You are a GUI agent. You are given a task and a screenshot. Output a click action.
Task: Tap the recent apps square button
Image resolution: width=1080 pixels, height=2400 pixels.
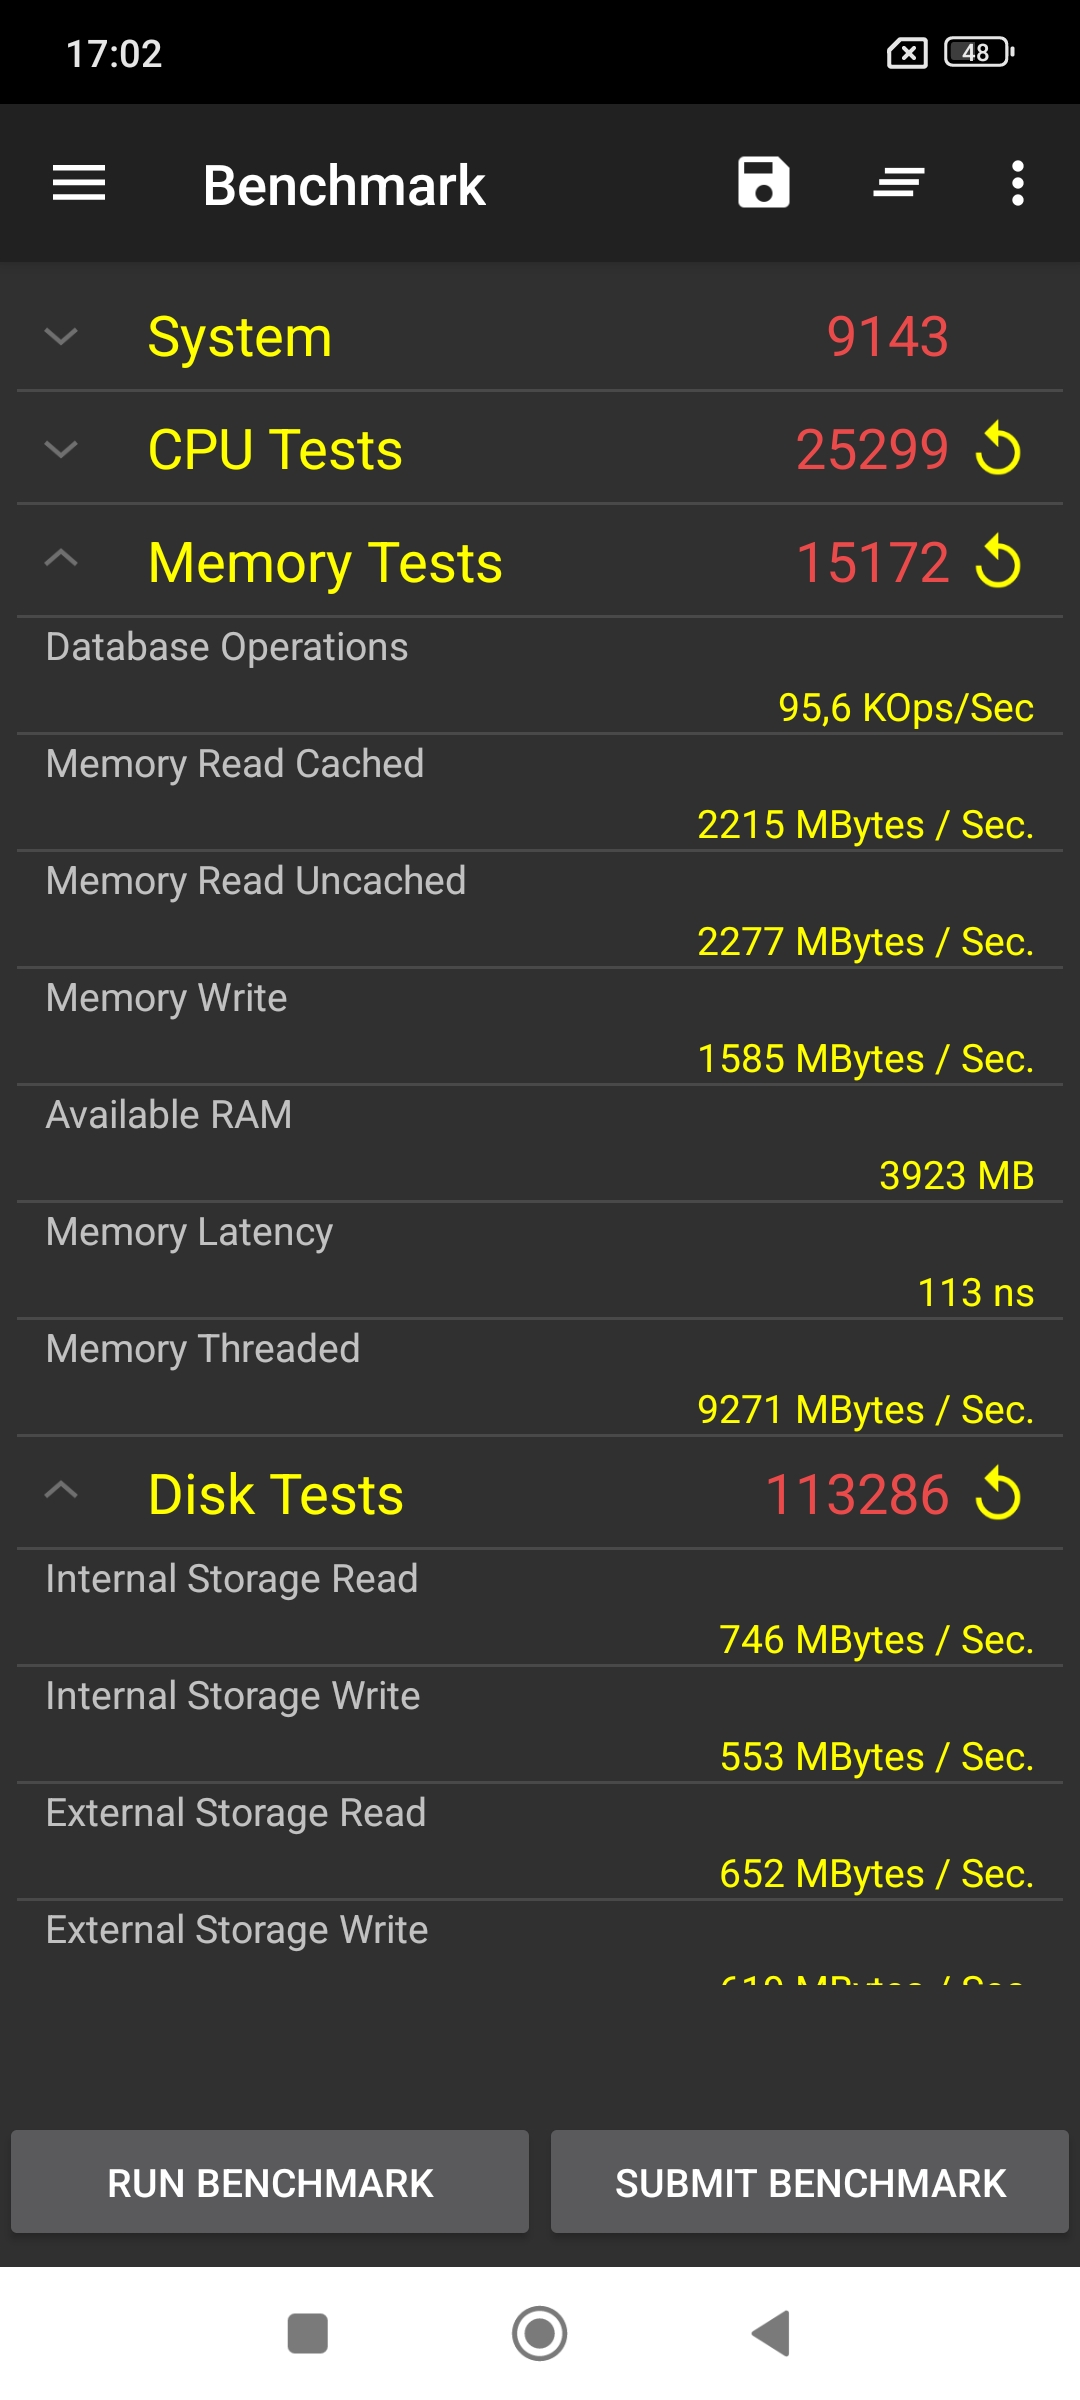pyautogui.click(x=307, y=2333)
